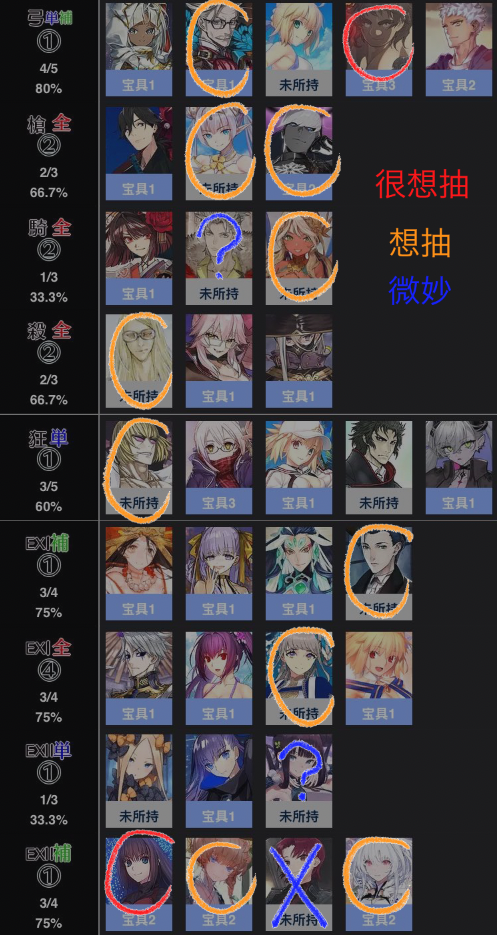Open the blonde archer girl marked 未所持
The width and height of the screenshot is (497, 935).
pos(299,49)
